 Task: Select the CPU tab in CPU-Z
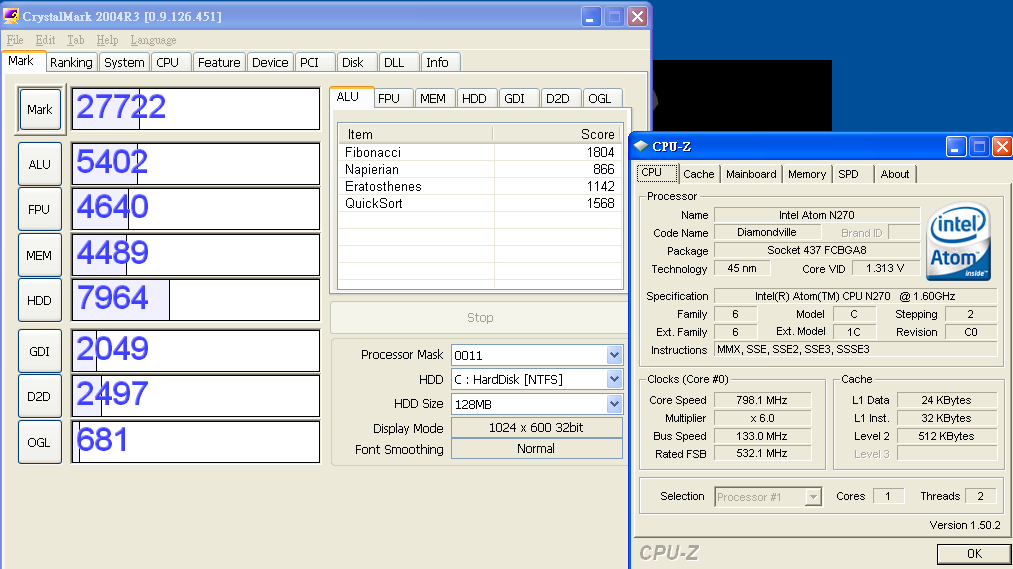pyautogui.click(x=657, y=172)
